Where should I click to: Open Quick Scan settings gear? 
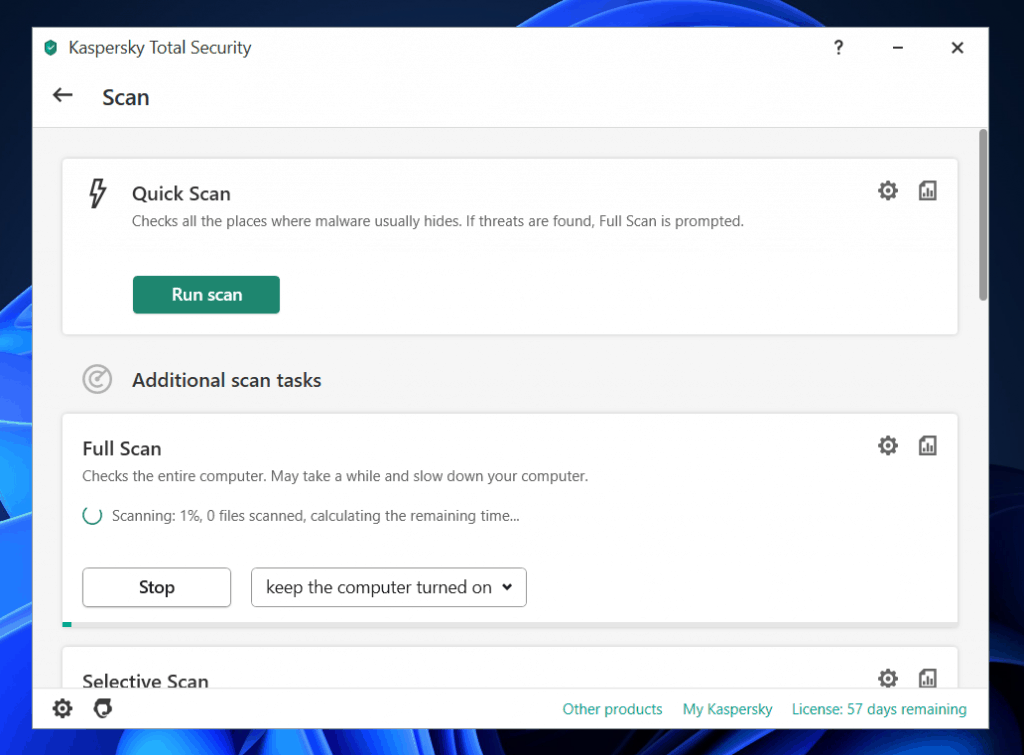point(887,190)
